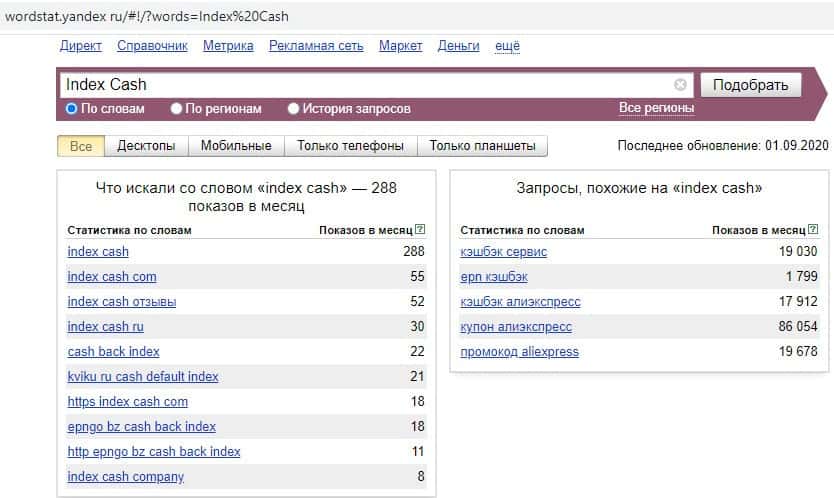This screenshot has height=498, width=834.
Task: Open the 'cash back index' query link
Action: click(x=113, y=352)
